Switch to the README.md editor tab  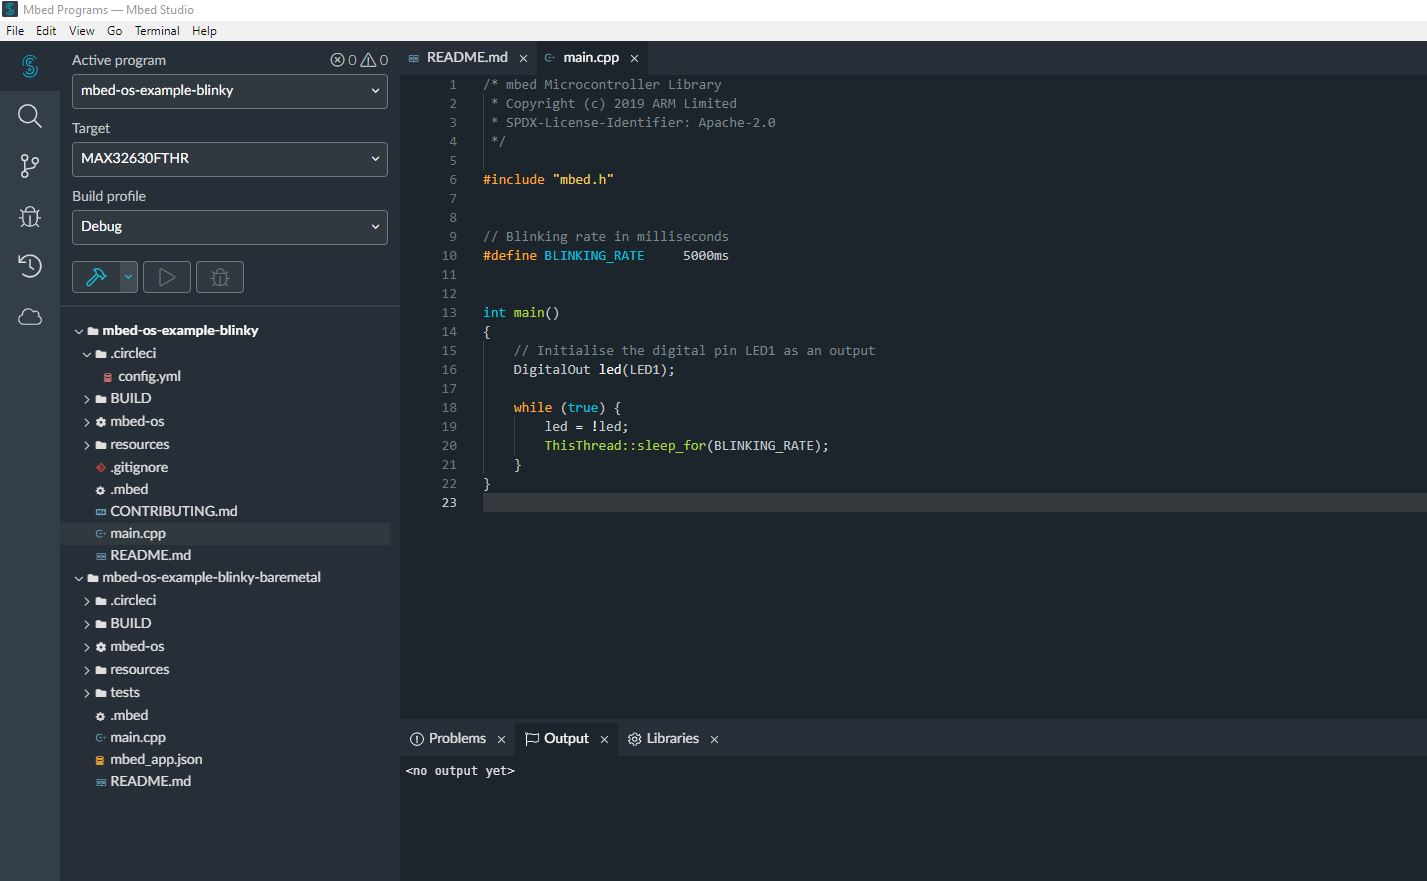466,58
